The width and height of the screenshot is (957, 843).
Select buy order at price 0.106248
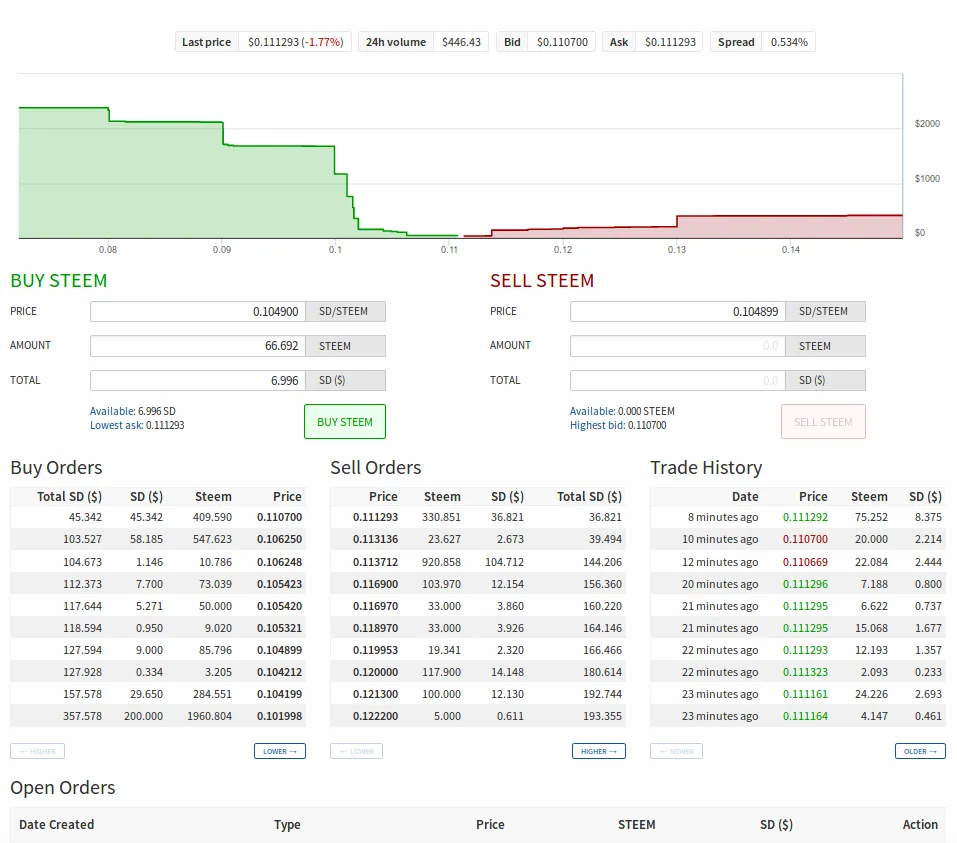pos(158,562)
